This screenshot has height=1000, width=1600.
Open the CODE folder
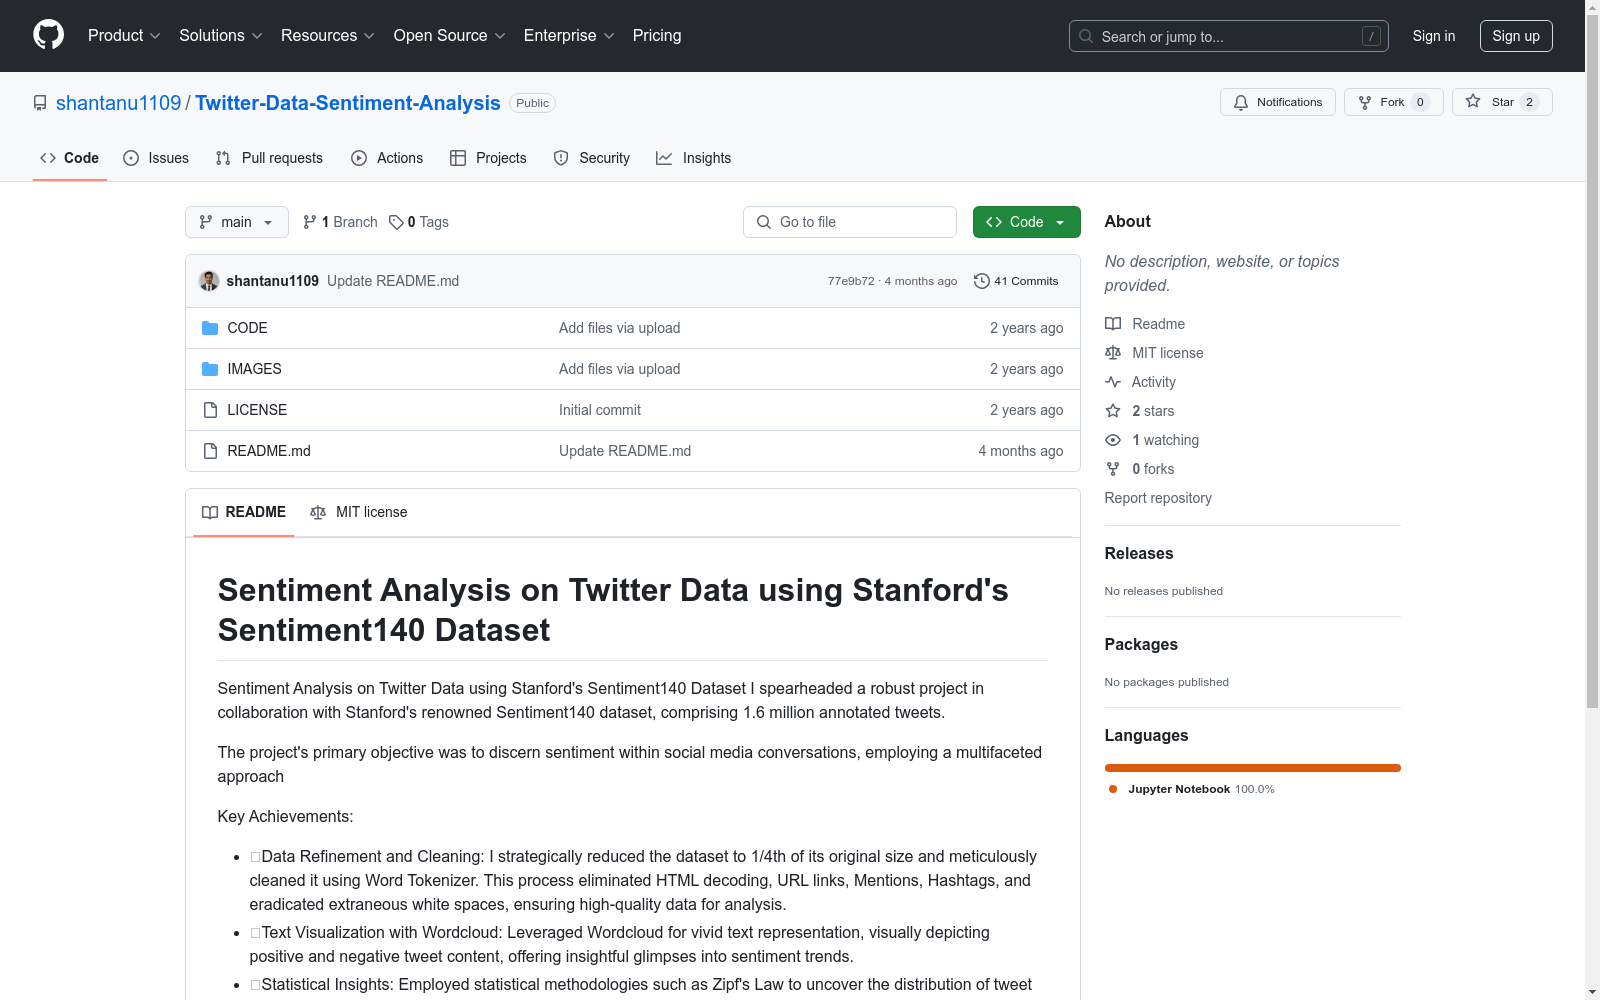(247, 328)
